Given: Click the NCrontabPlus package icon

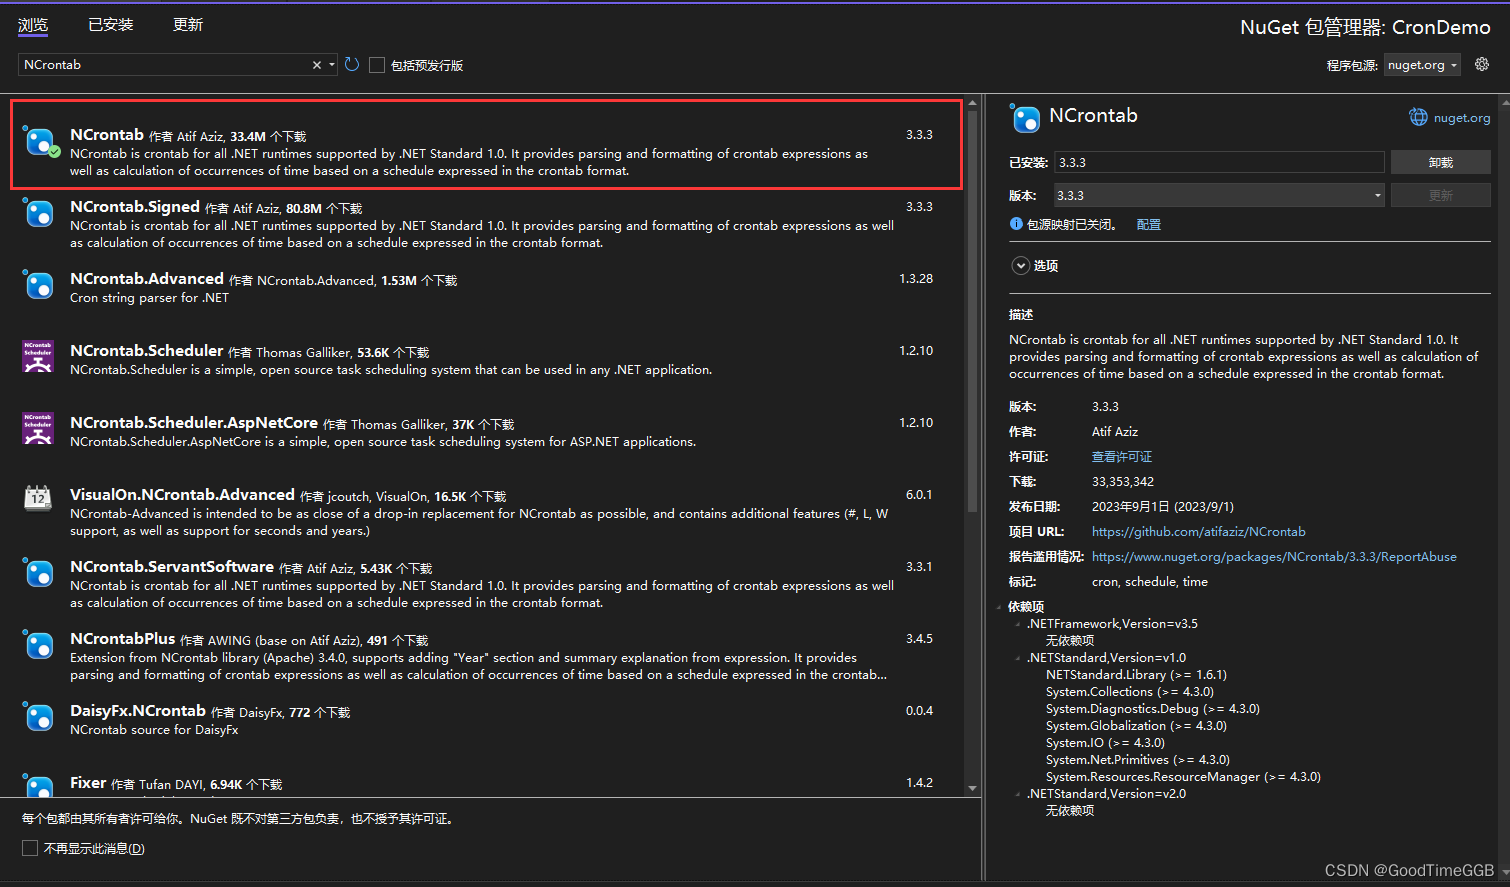Looking at the screenshot, I should (x=38, y=645).
